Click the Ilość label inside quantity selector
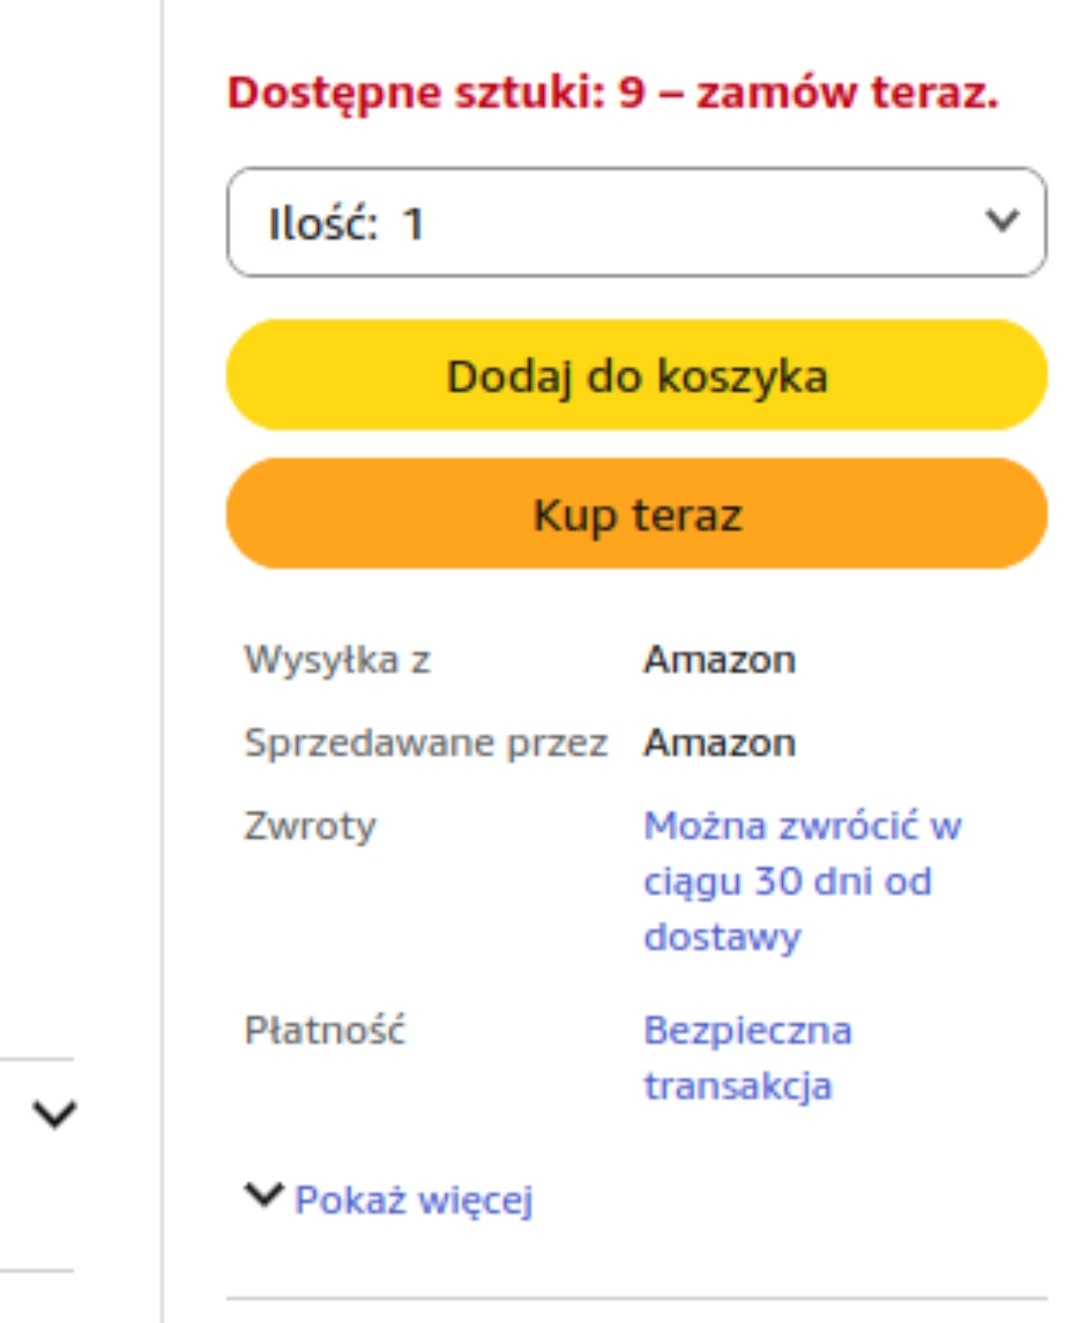The width and height of the screenshot is (1080, 1323). tap(323, 223)
